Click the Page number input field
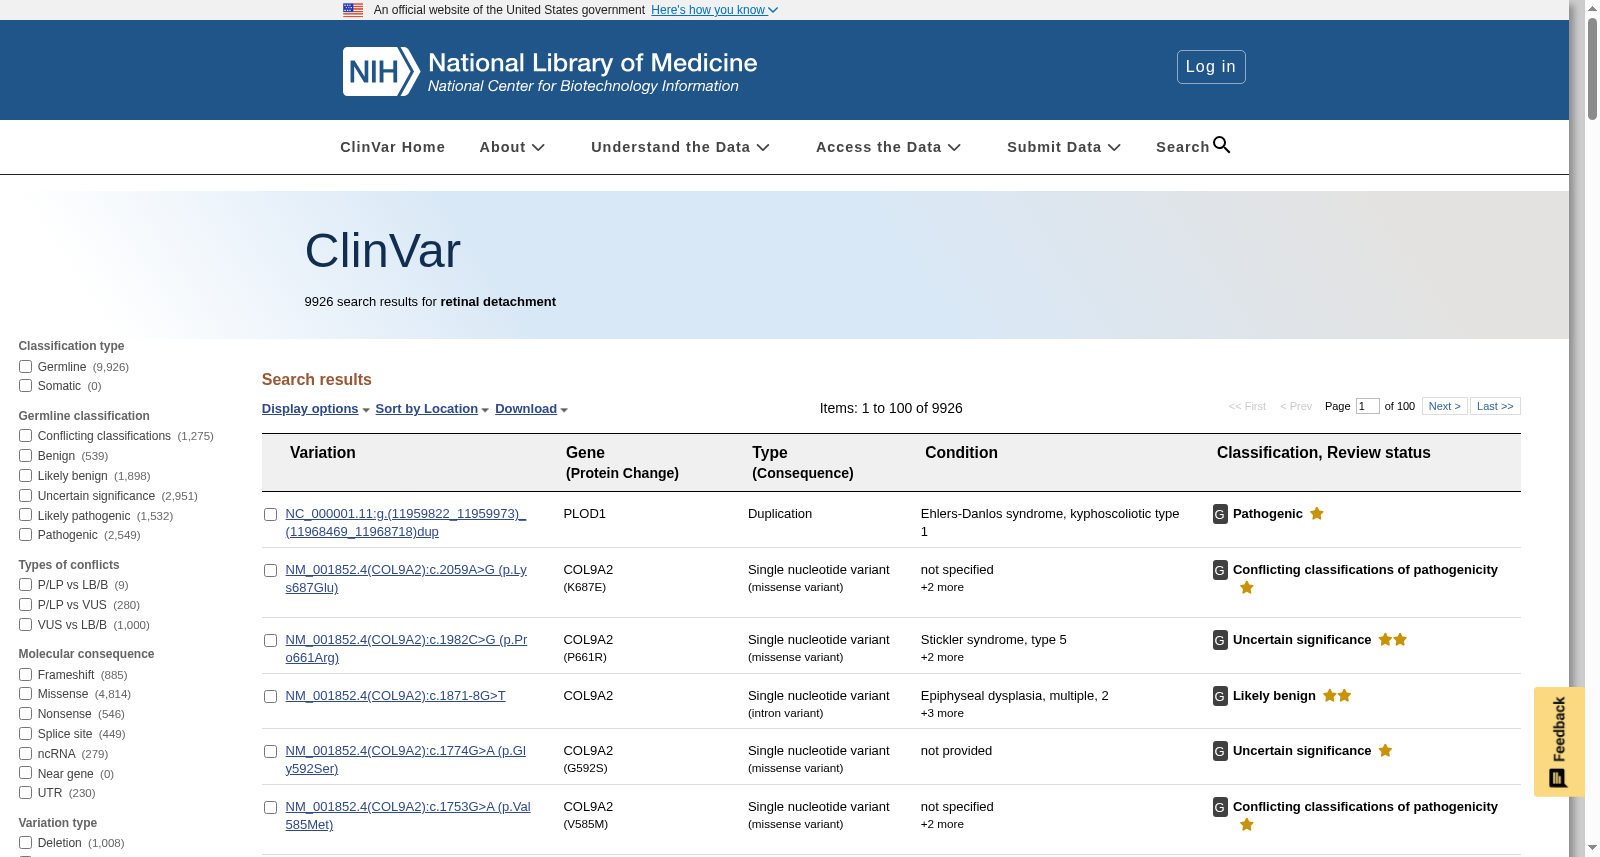1600x857 pixels. tap(1368, 406)
